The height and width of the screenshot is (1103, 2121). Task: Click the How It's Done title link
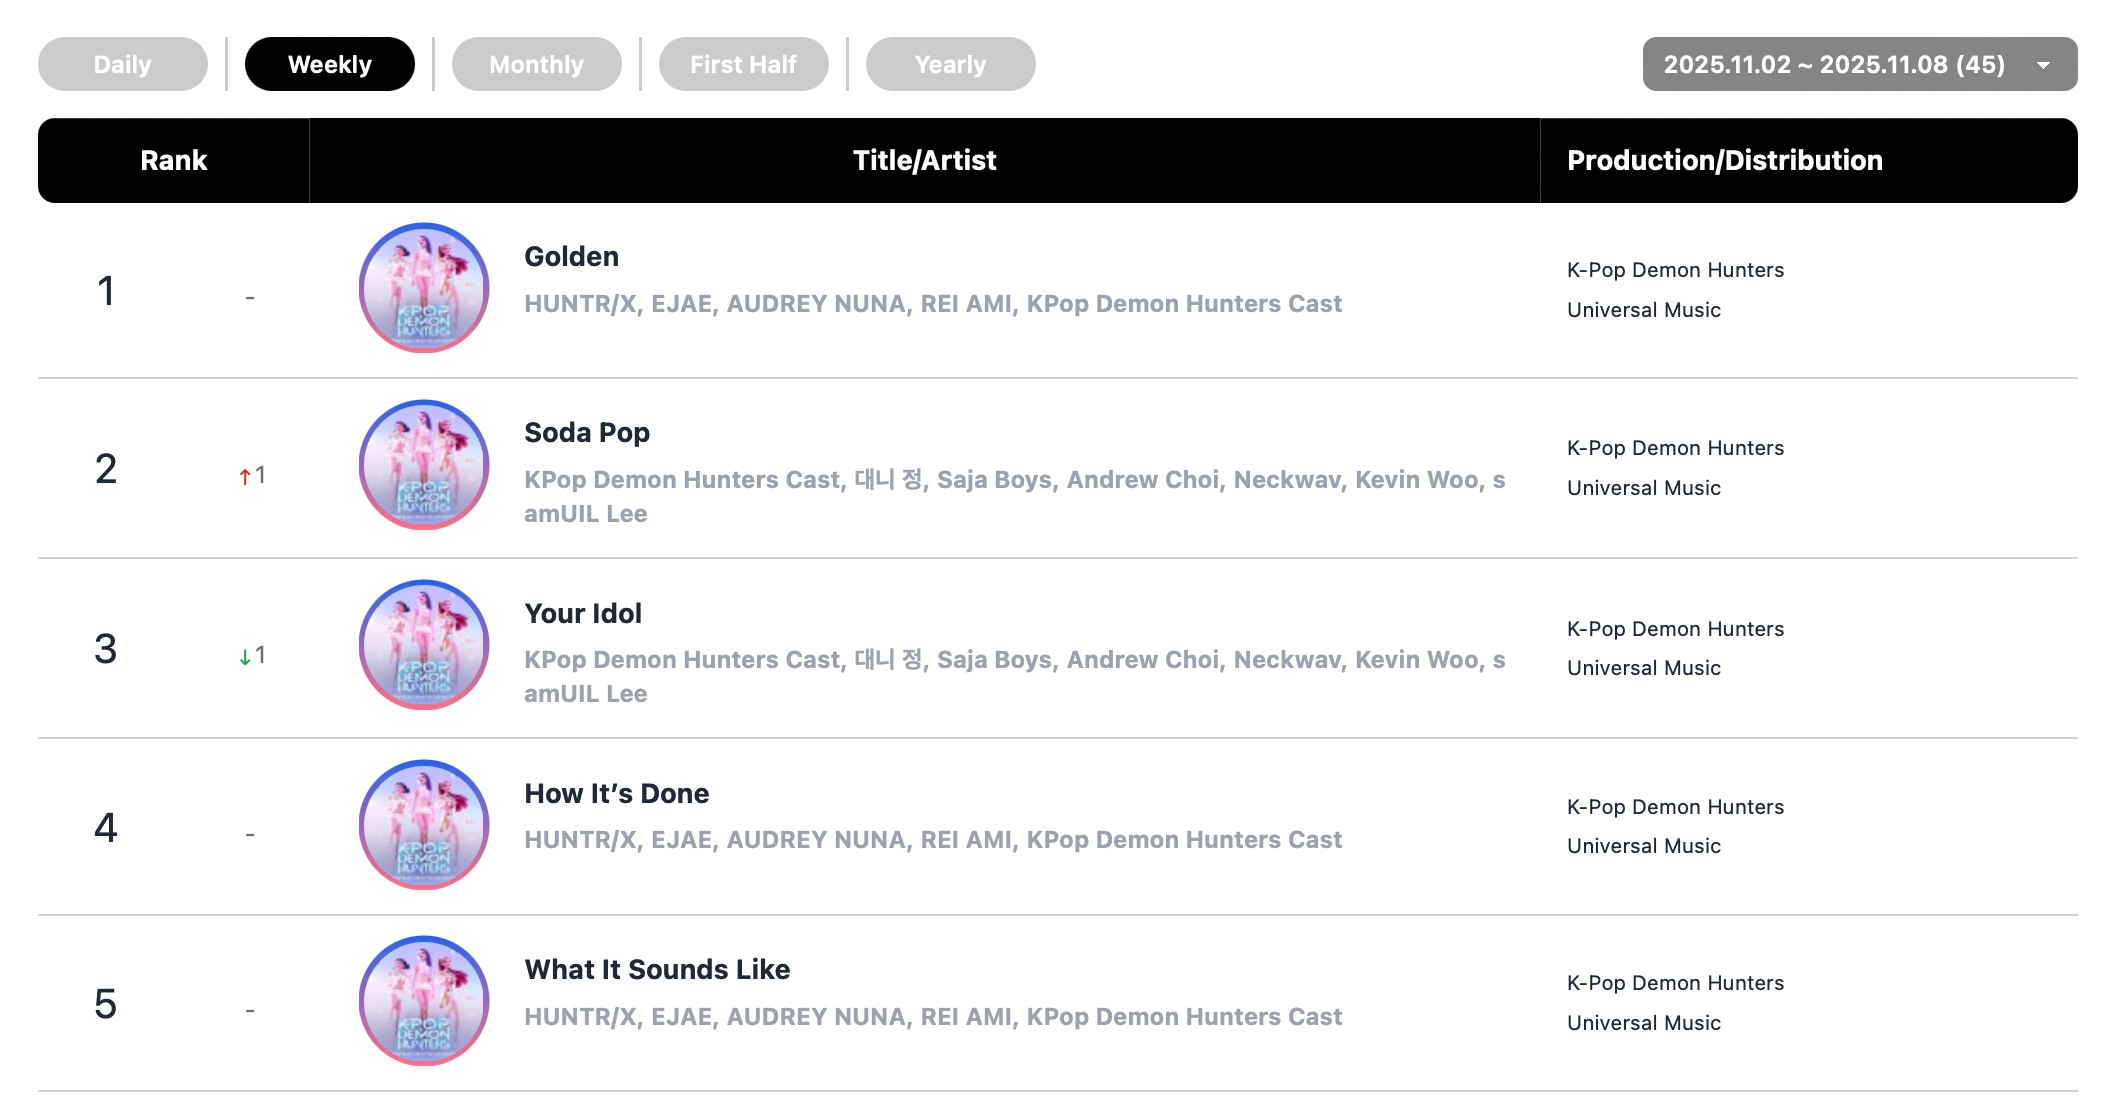click(617, 793)
